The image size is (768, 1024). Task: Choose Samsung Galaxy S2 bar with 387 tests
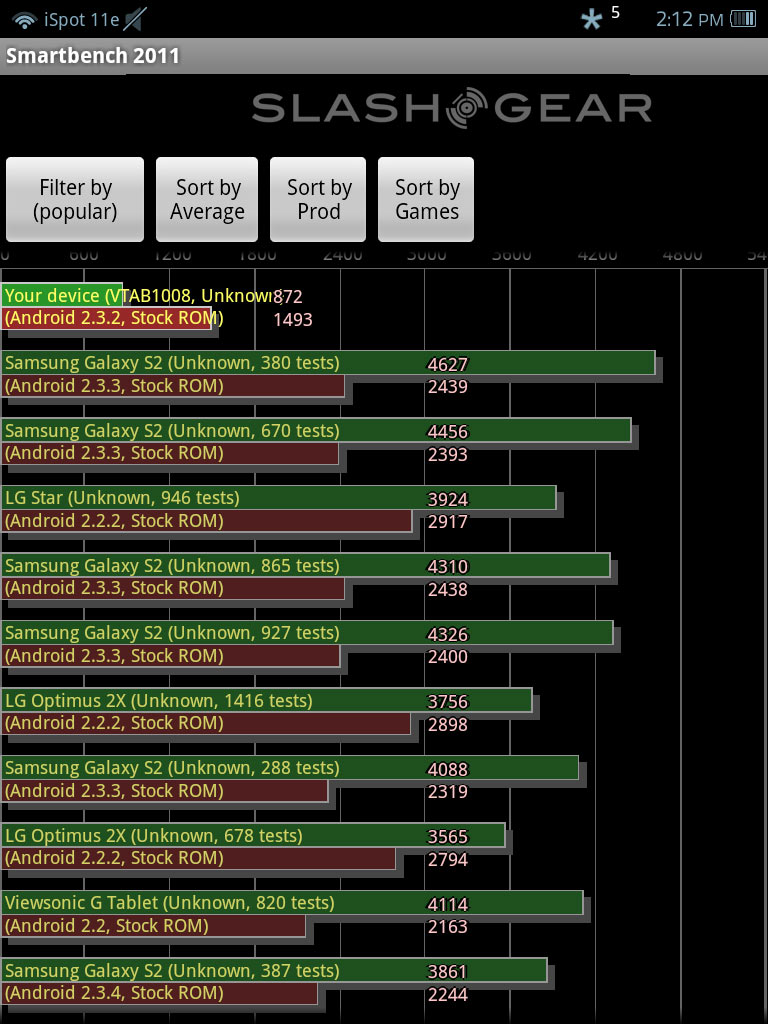(x=273, y=970)
